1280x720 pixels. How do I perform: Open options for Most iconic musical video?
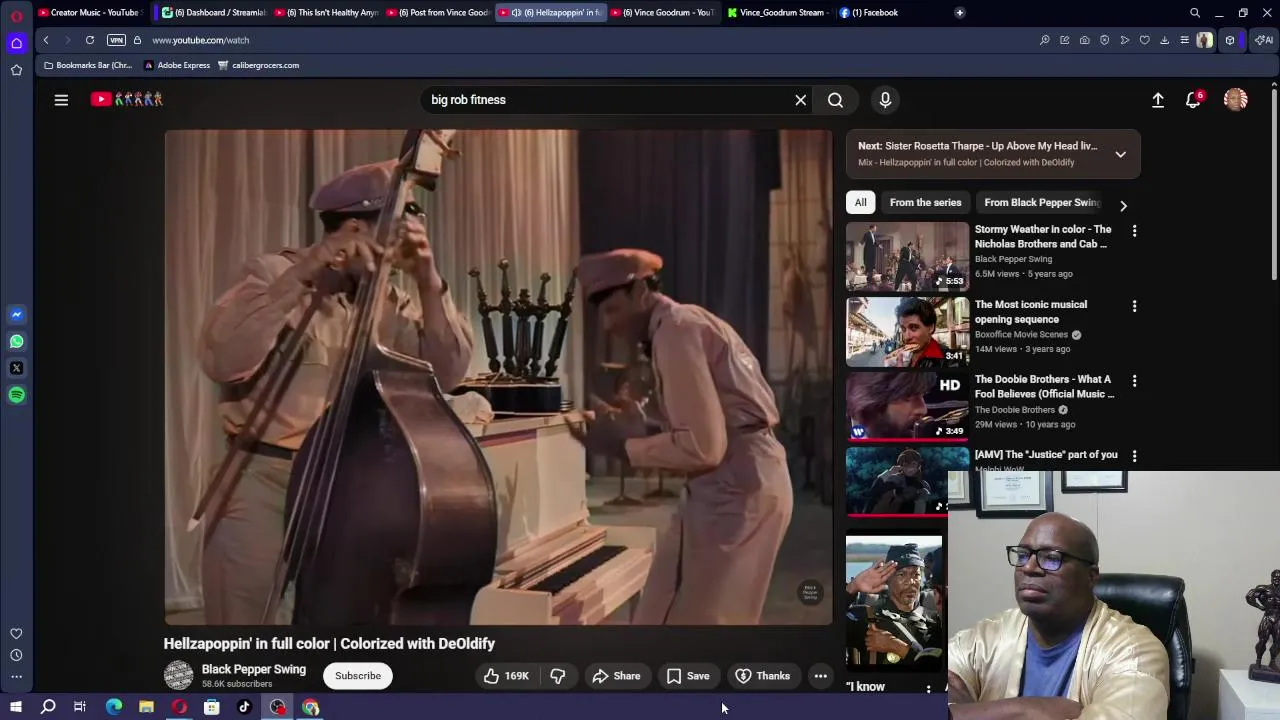(x=1134, y=306)
